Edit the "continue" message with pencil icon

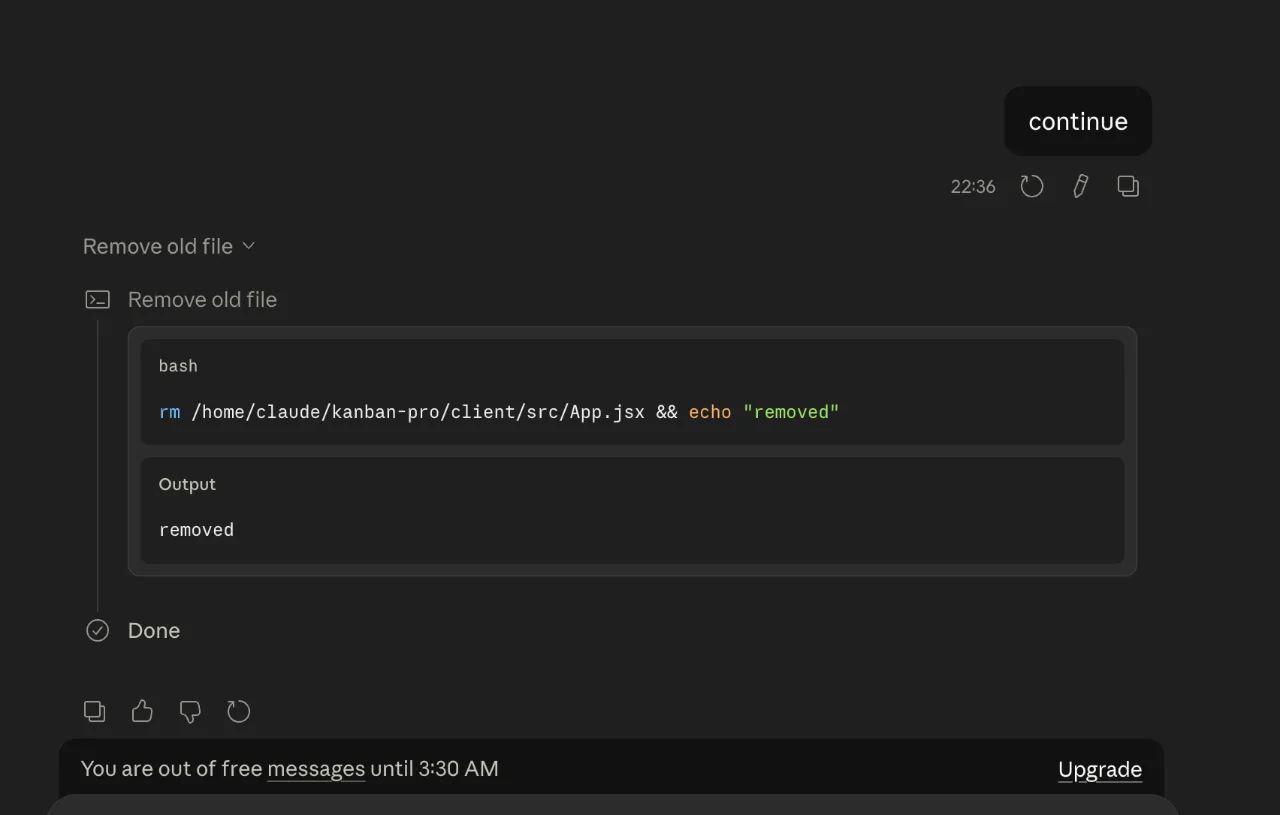point(1080,186)
